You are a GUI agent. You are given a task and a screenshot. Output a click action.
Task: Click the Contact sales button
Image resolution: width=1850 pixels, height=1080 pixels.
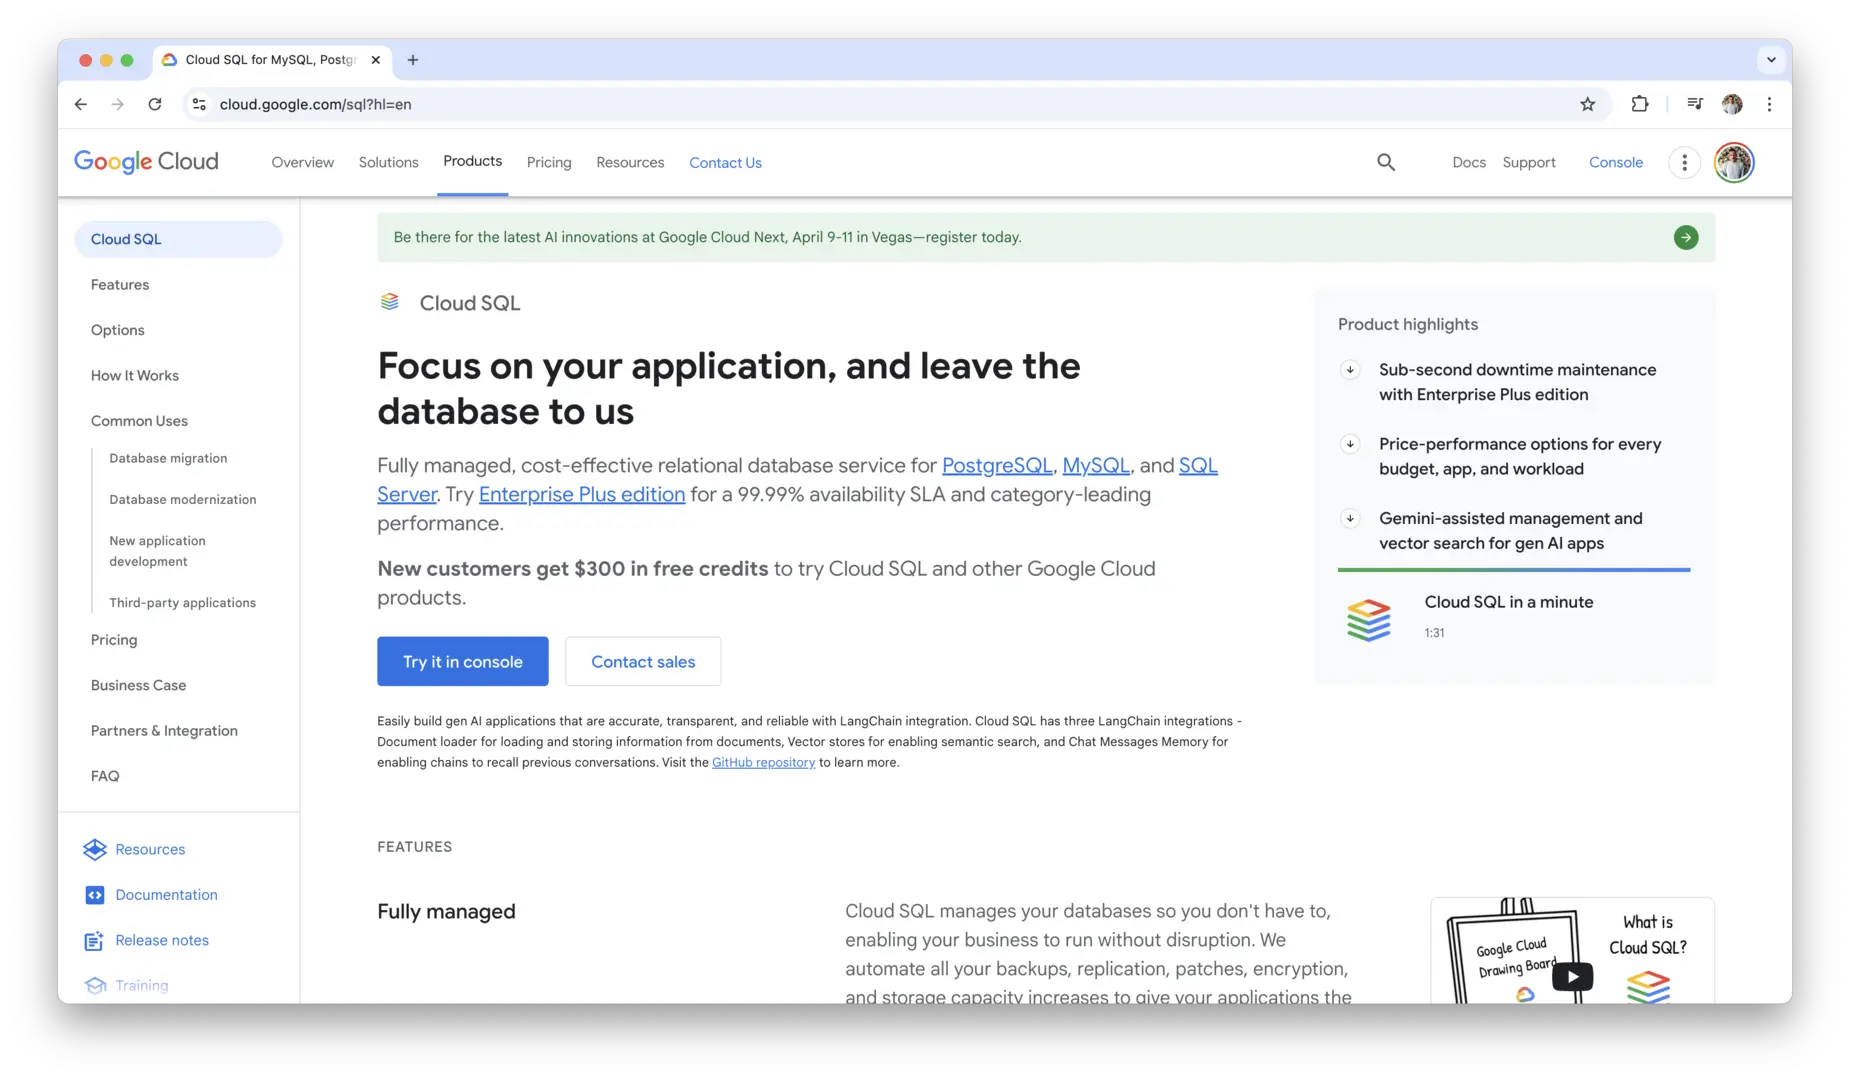point(643,662)
